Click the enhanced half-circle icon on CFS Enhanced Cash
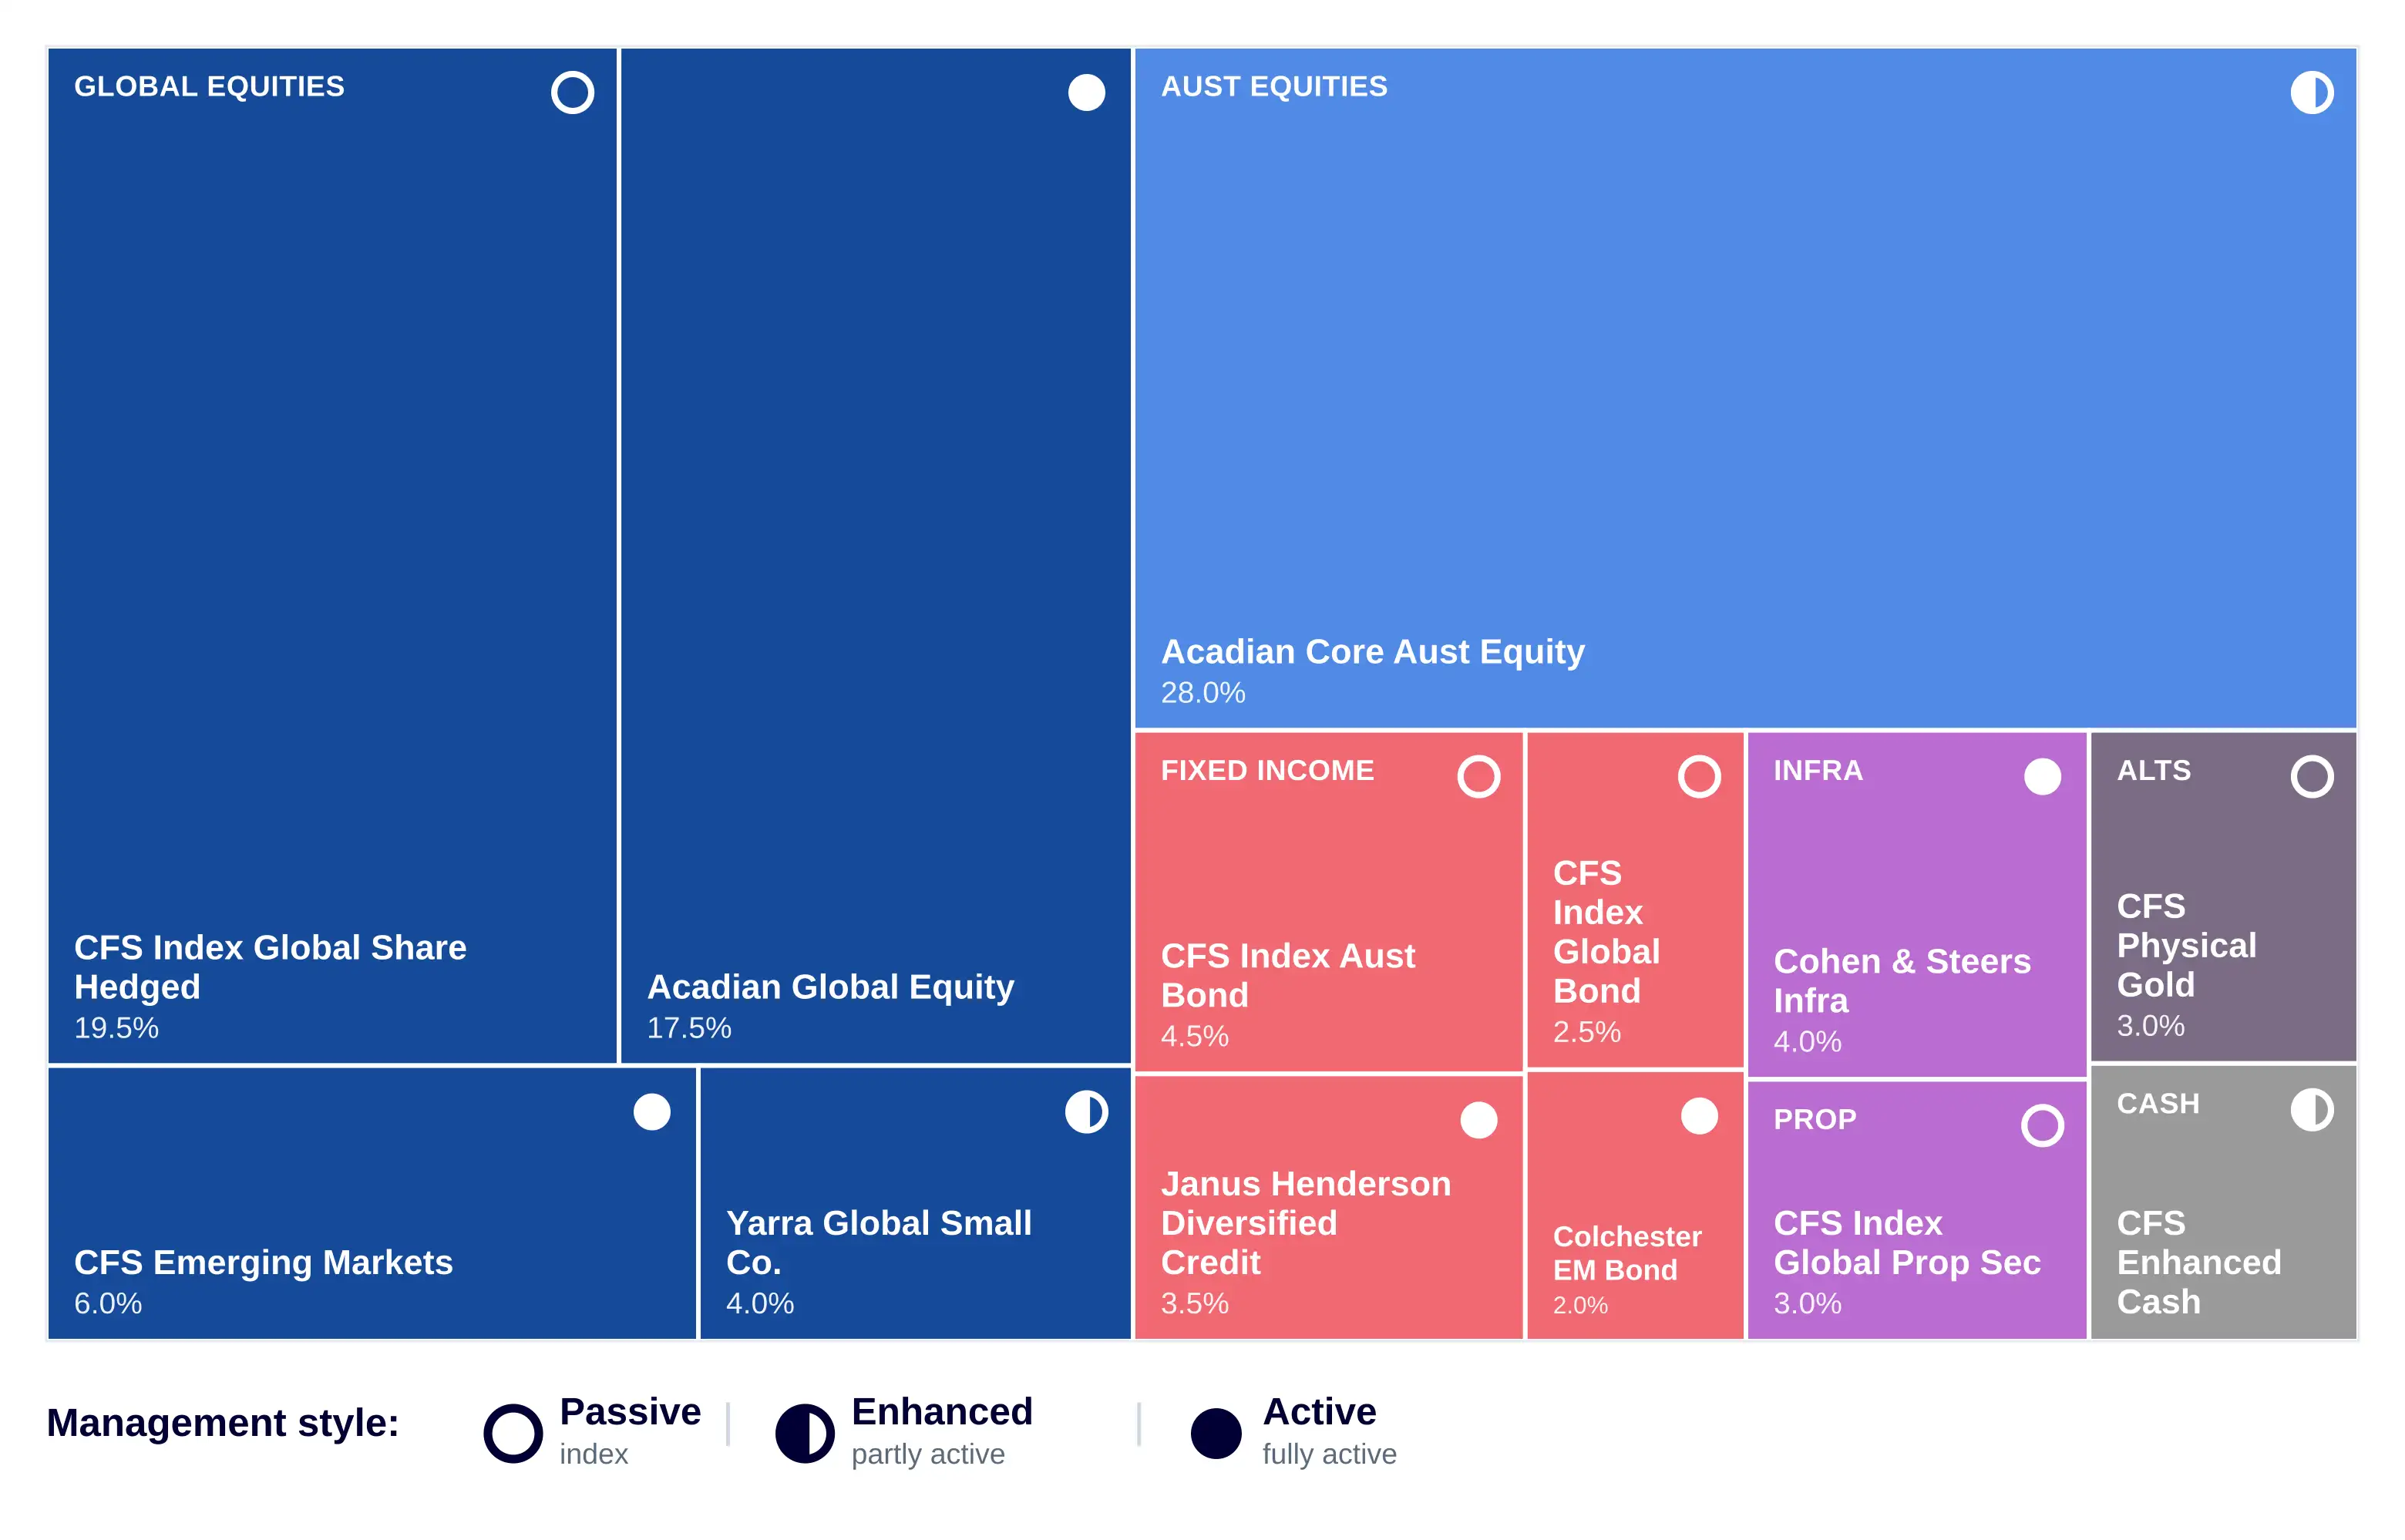The width and height of the screenshot is (2405, 1540). (x=2312, y=1109)
